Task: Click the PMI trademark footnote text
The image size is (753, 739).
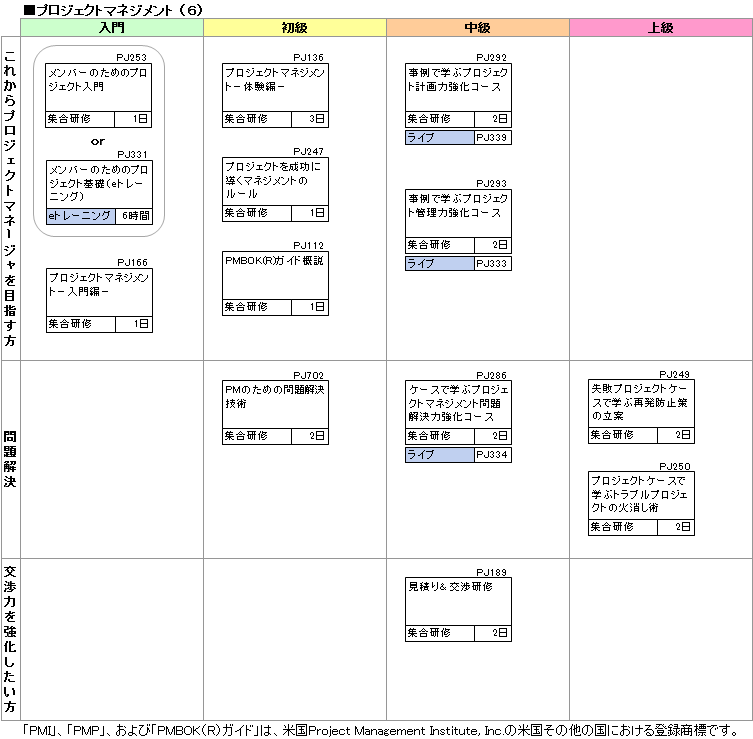Action: pyautogui.click(x=381, y=730)
